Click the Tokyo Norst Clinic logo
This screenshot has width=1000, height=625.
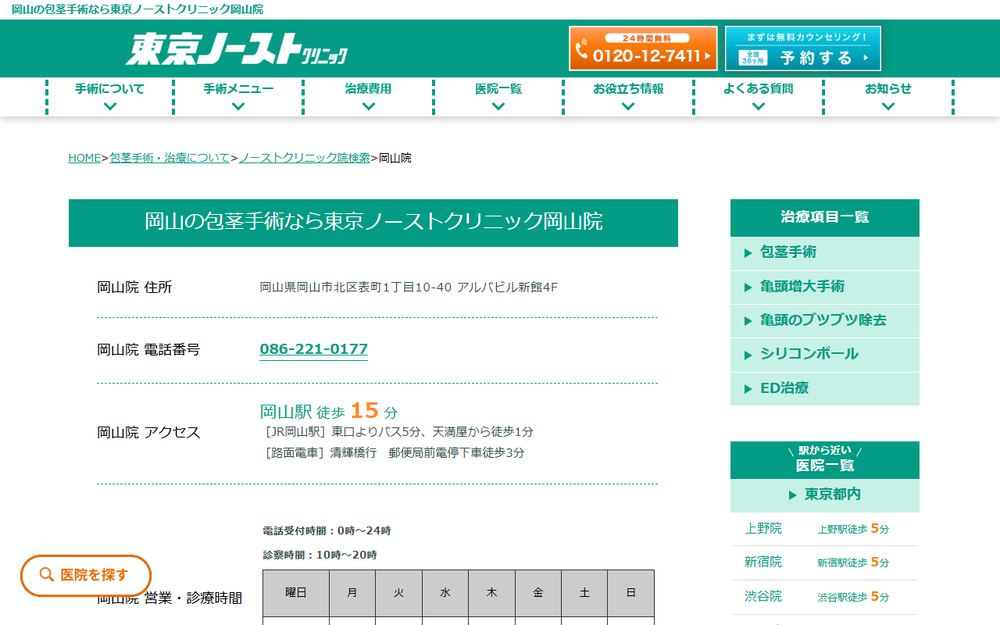click(x=237, y=49)
